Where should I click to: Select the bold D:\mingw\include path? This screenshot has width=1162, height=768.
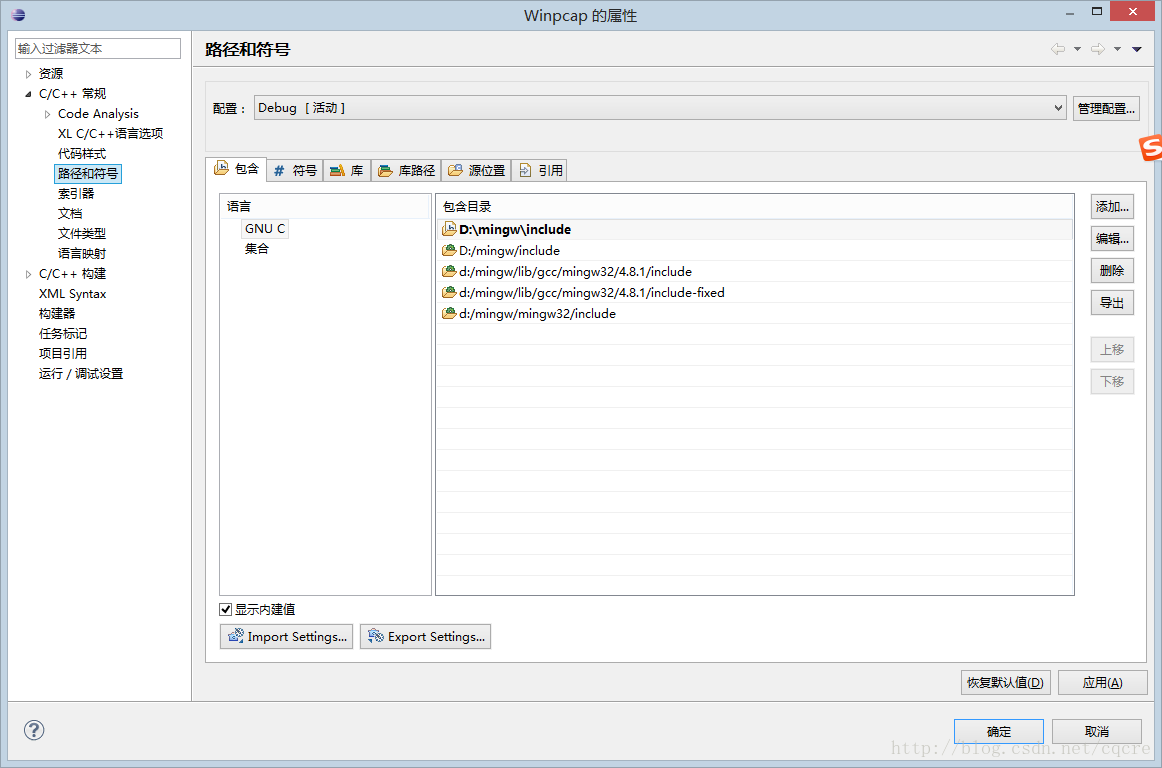pyautogui.click(x=515, y=230)
